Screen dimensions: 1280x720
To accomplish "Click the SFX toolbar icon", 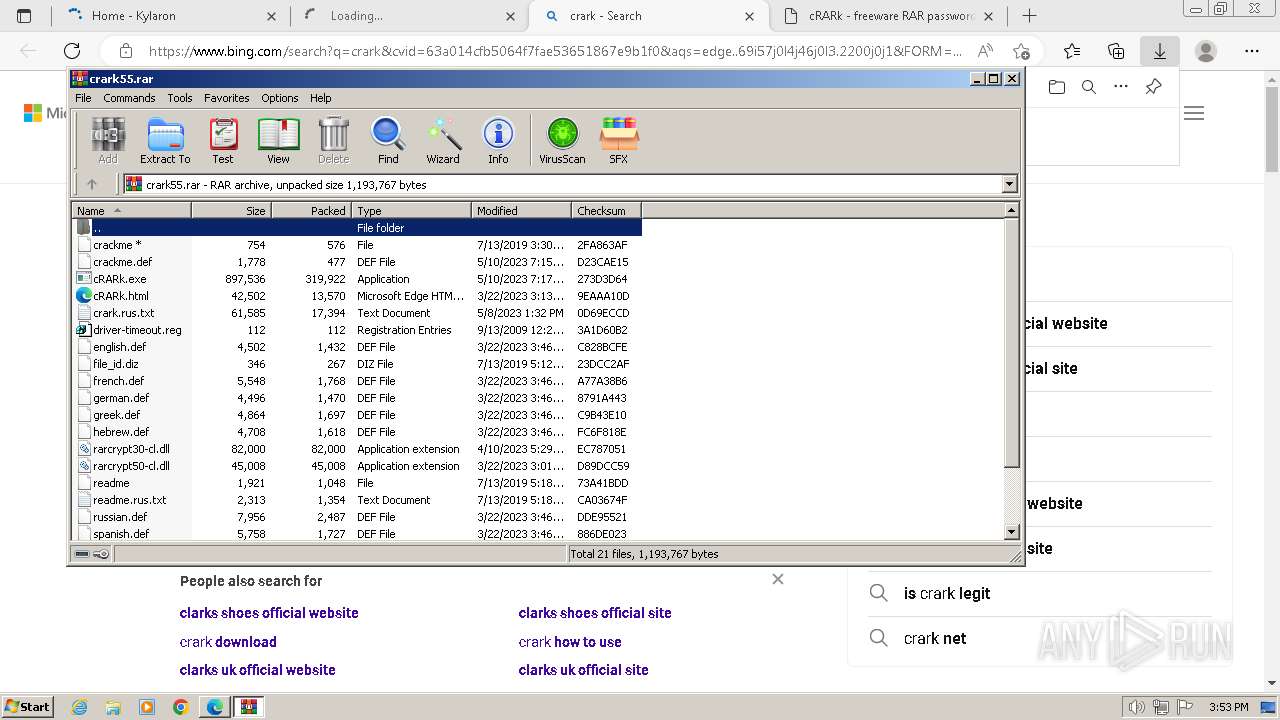I will pyautogui.click(x=619, y=140).
